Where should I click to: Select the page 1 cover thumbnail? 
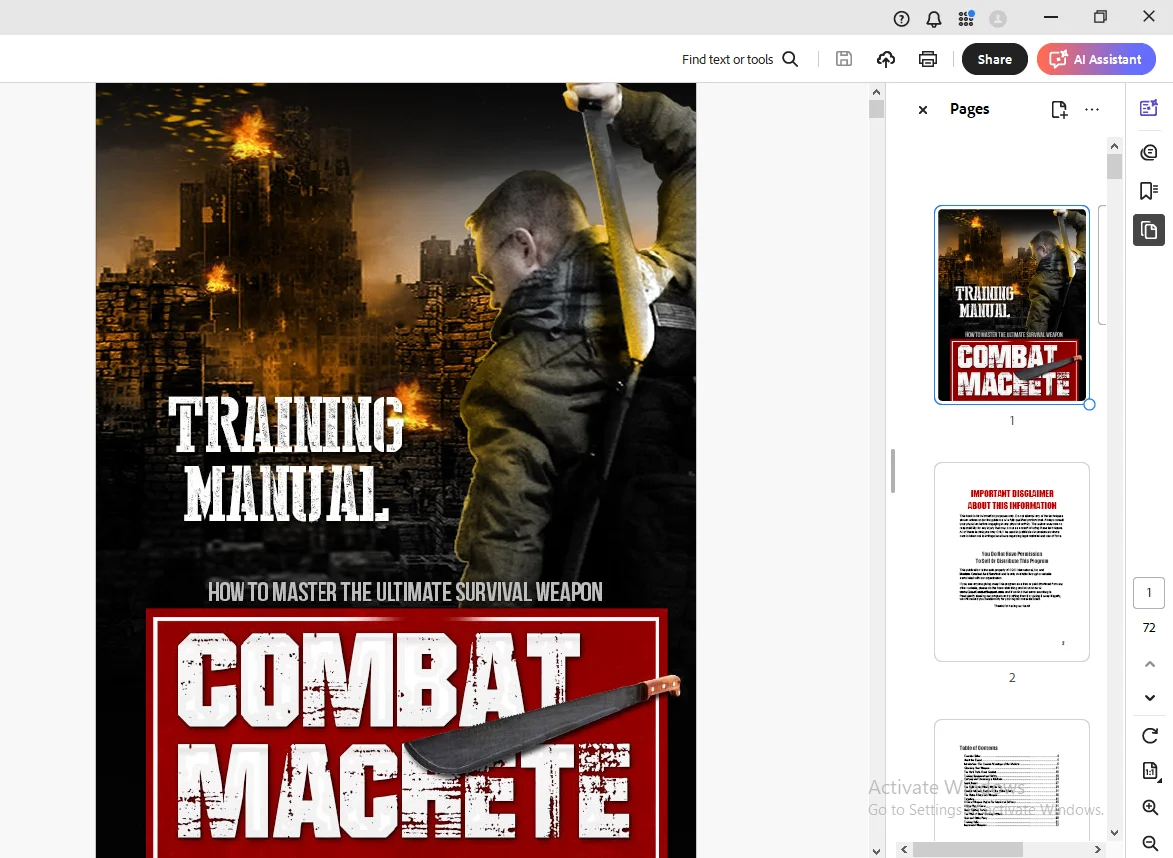click(x=1011, y=304)
